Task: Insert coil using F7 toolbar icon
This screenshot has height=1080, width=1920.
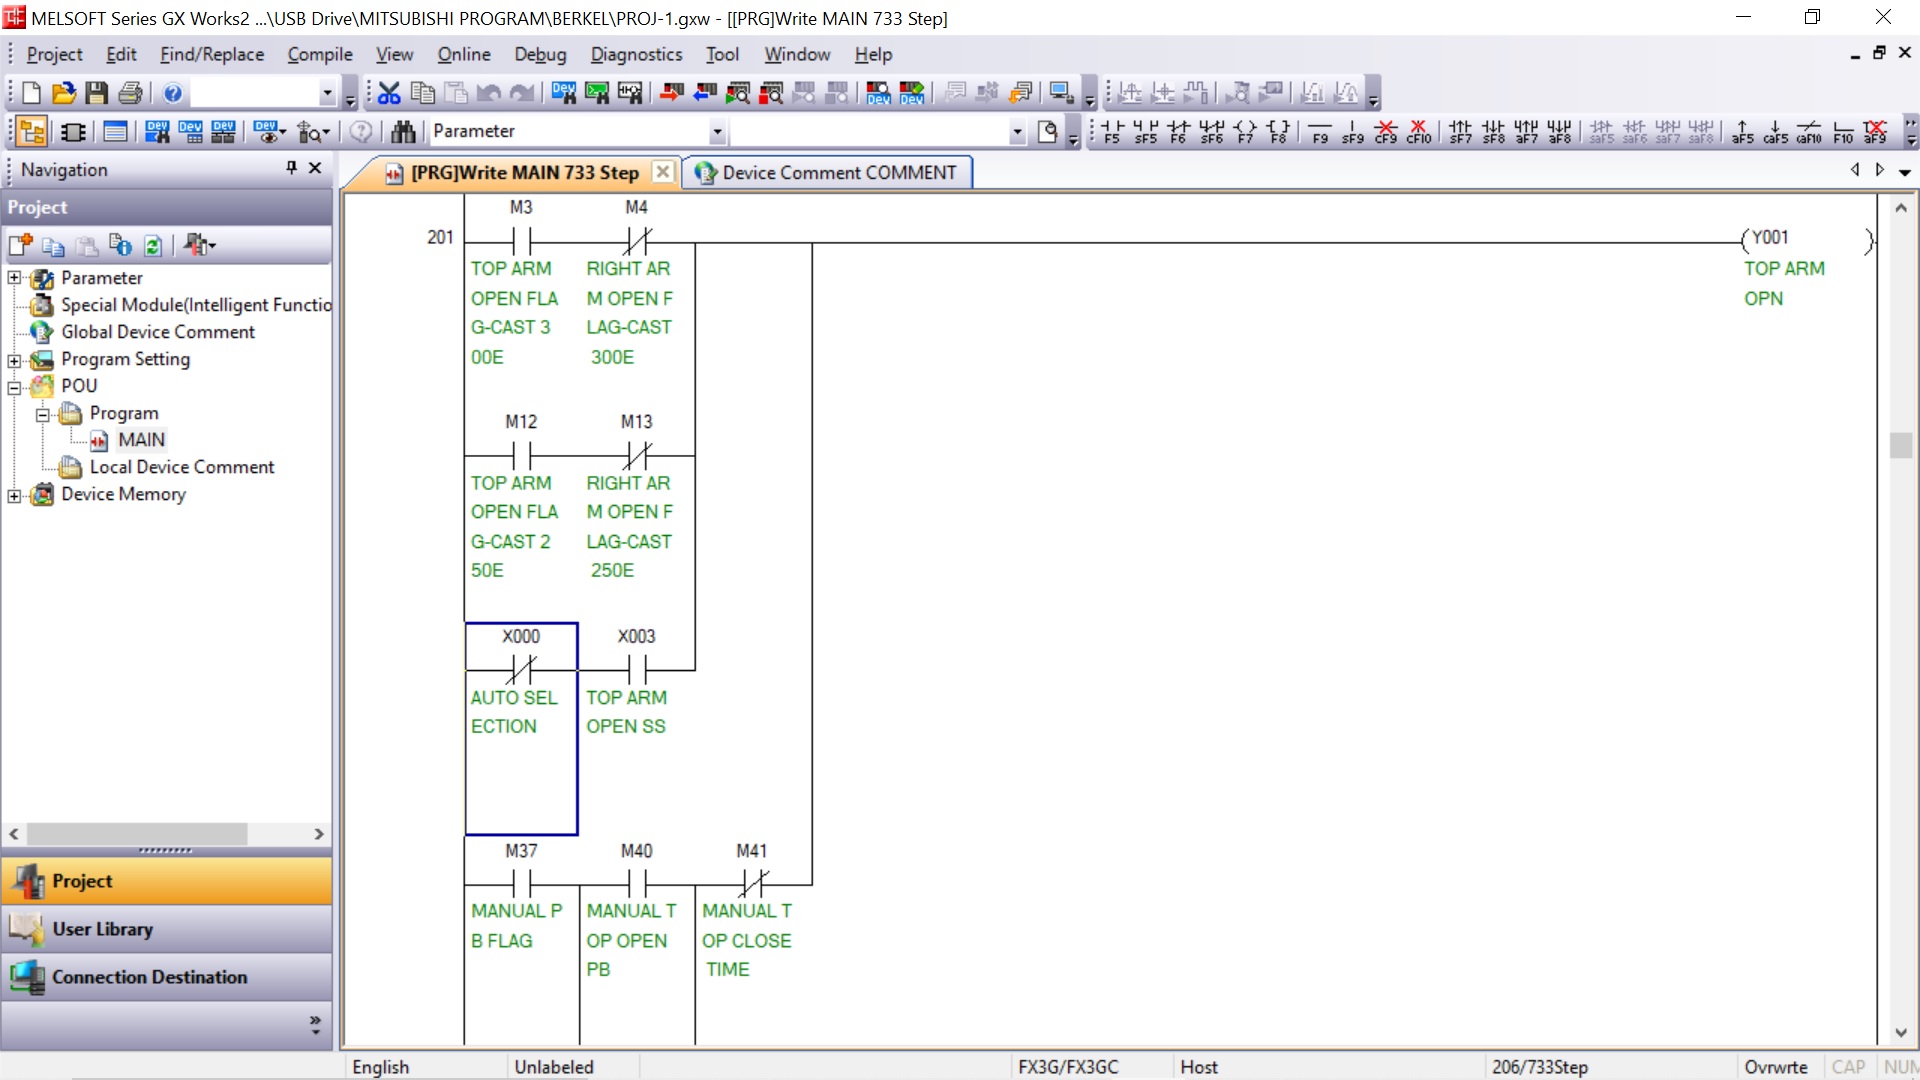Action: click(x=1245, y=131)
